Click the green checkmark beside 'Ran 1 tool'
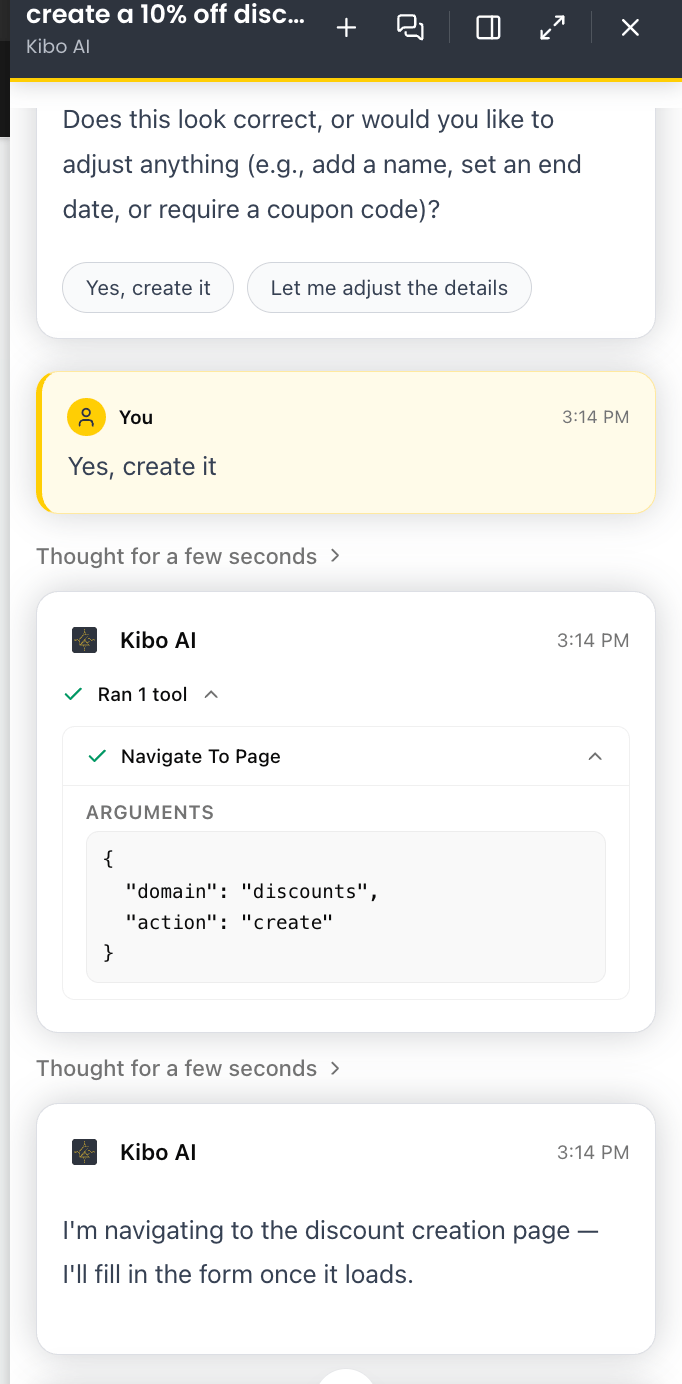This screenshot has height=1384, width=682. tap(73, 694)
